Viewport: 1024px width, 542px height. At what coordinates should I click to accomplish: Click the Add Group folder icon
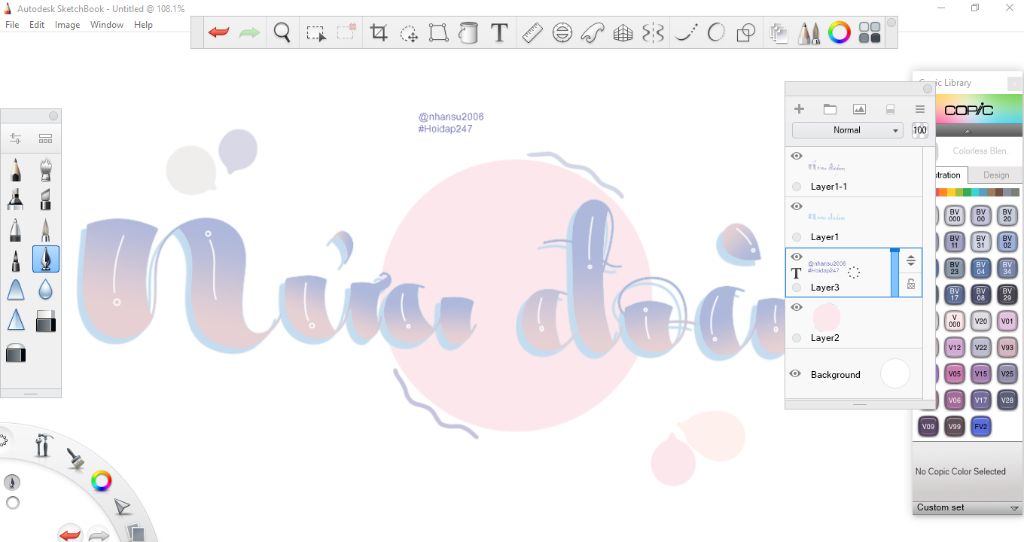829,109
